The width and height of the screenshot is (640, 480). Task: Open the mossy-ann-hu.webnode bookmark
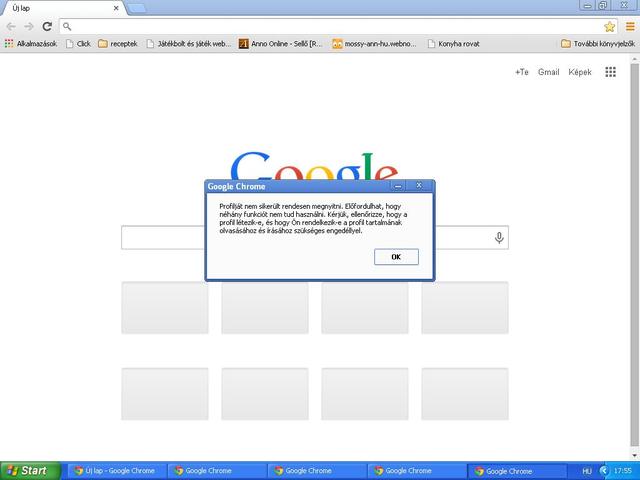374,44
